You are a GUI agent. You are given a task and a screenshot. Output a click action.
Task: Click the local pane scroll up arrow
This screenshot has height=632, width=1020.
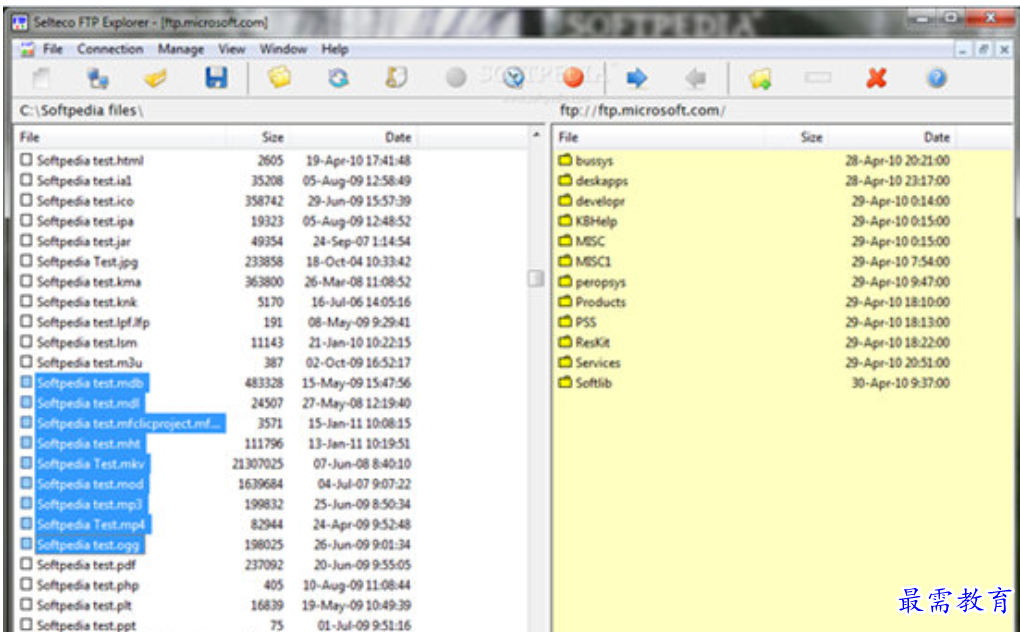point(536,135)
